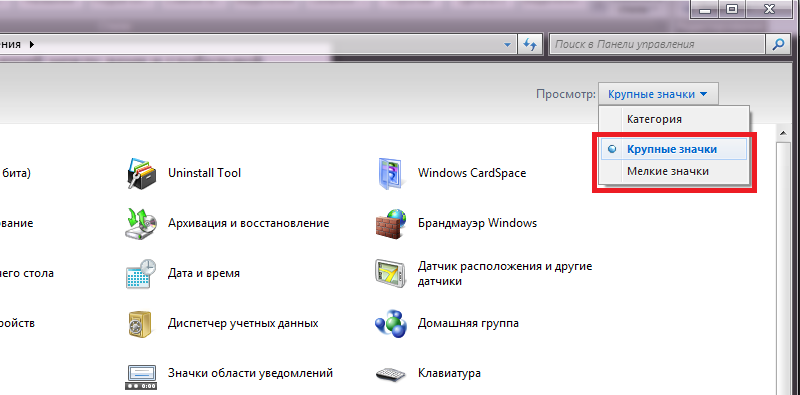Screen dimensions: 800x395
Task: Open Uninstall Tool icon
Action: pyautogui.click(x=141, y=174)
